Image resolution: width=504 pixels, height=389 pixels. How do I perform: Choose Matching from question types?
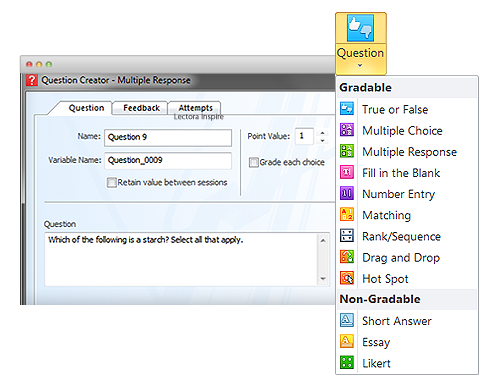pos(387,216)
